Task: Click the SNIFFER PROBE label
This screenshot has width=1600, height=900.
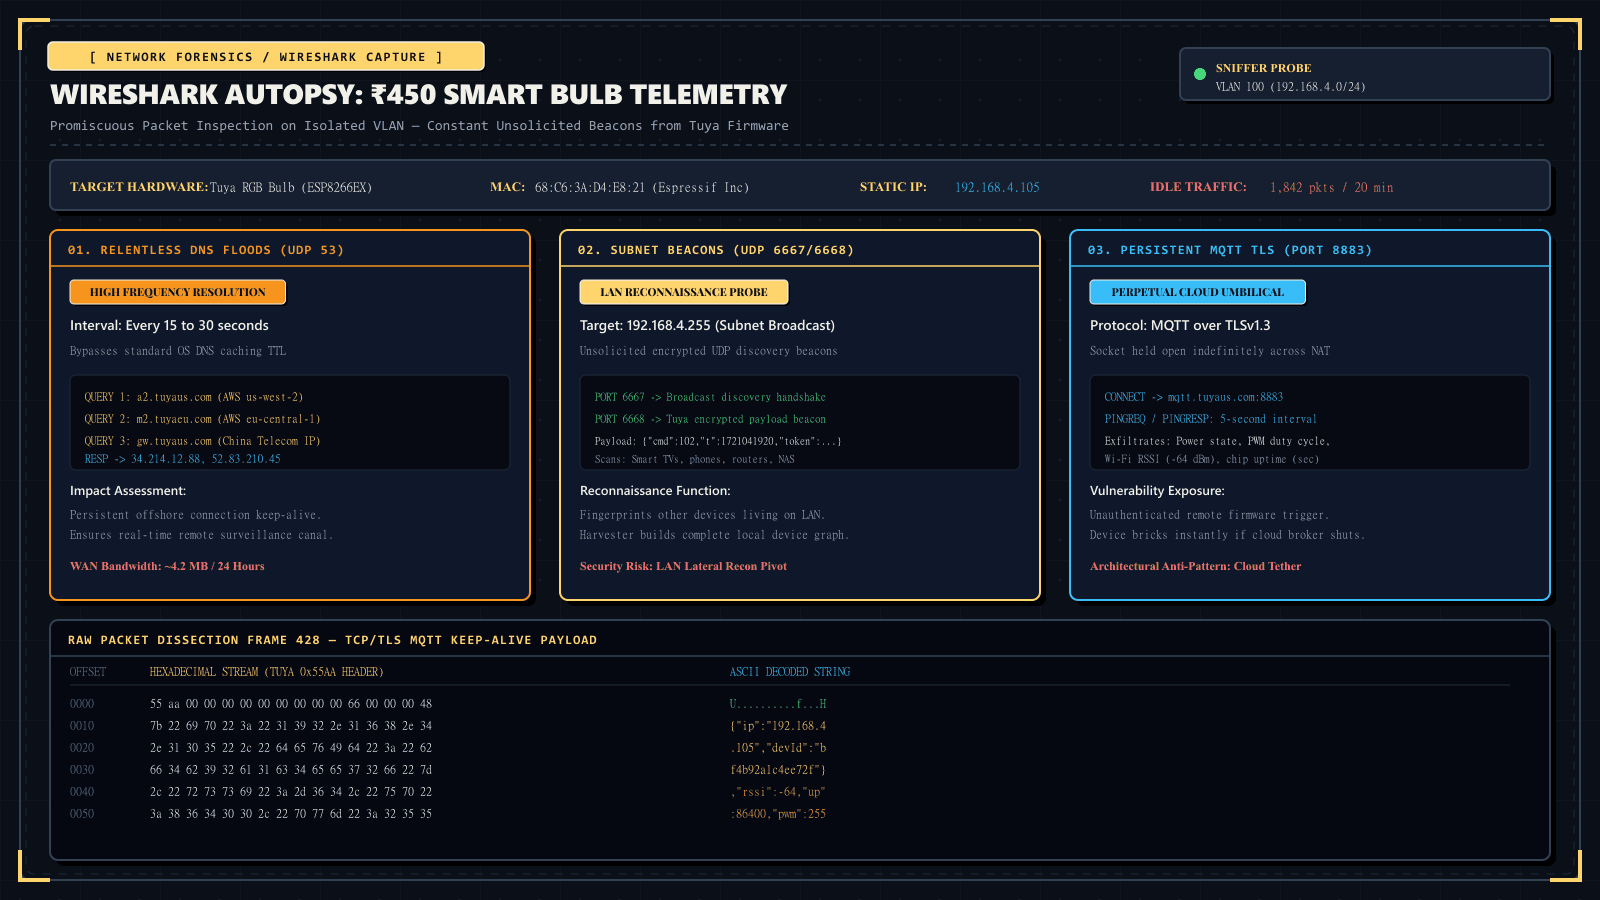Action: (x=1263, y=68)
